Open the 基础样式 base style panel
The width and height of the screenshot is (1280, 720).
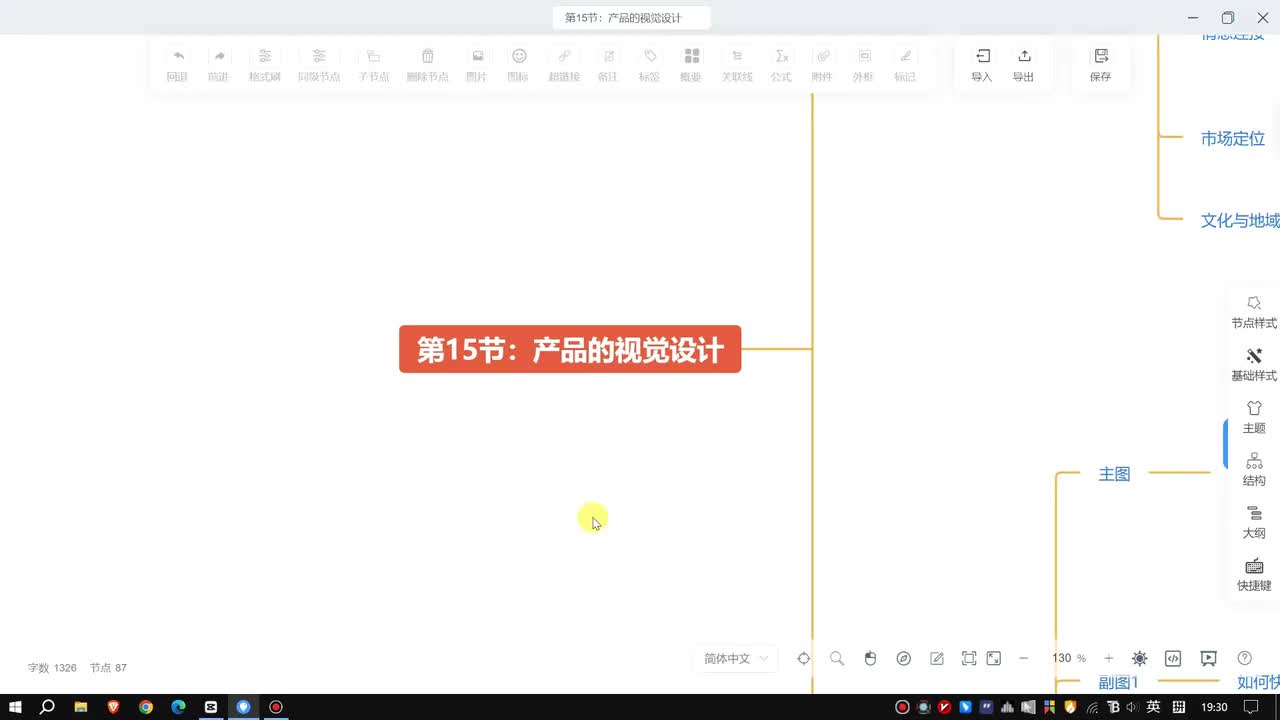click(1254, 365)
